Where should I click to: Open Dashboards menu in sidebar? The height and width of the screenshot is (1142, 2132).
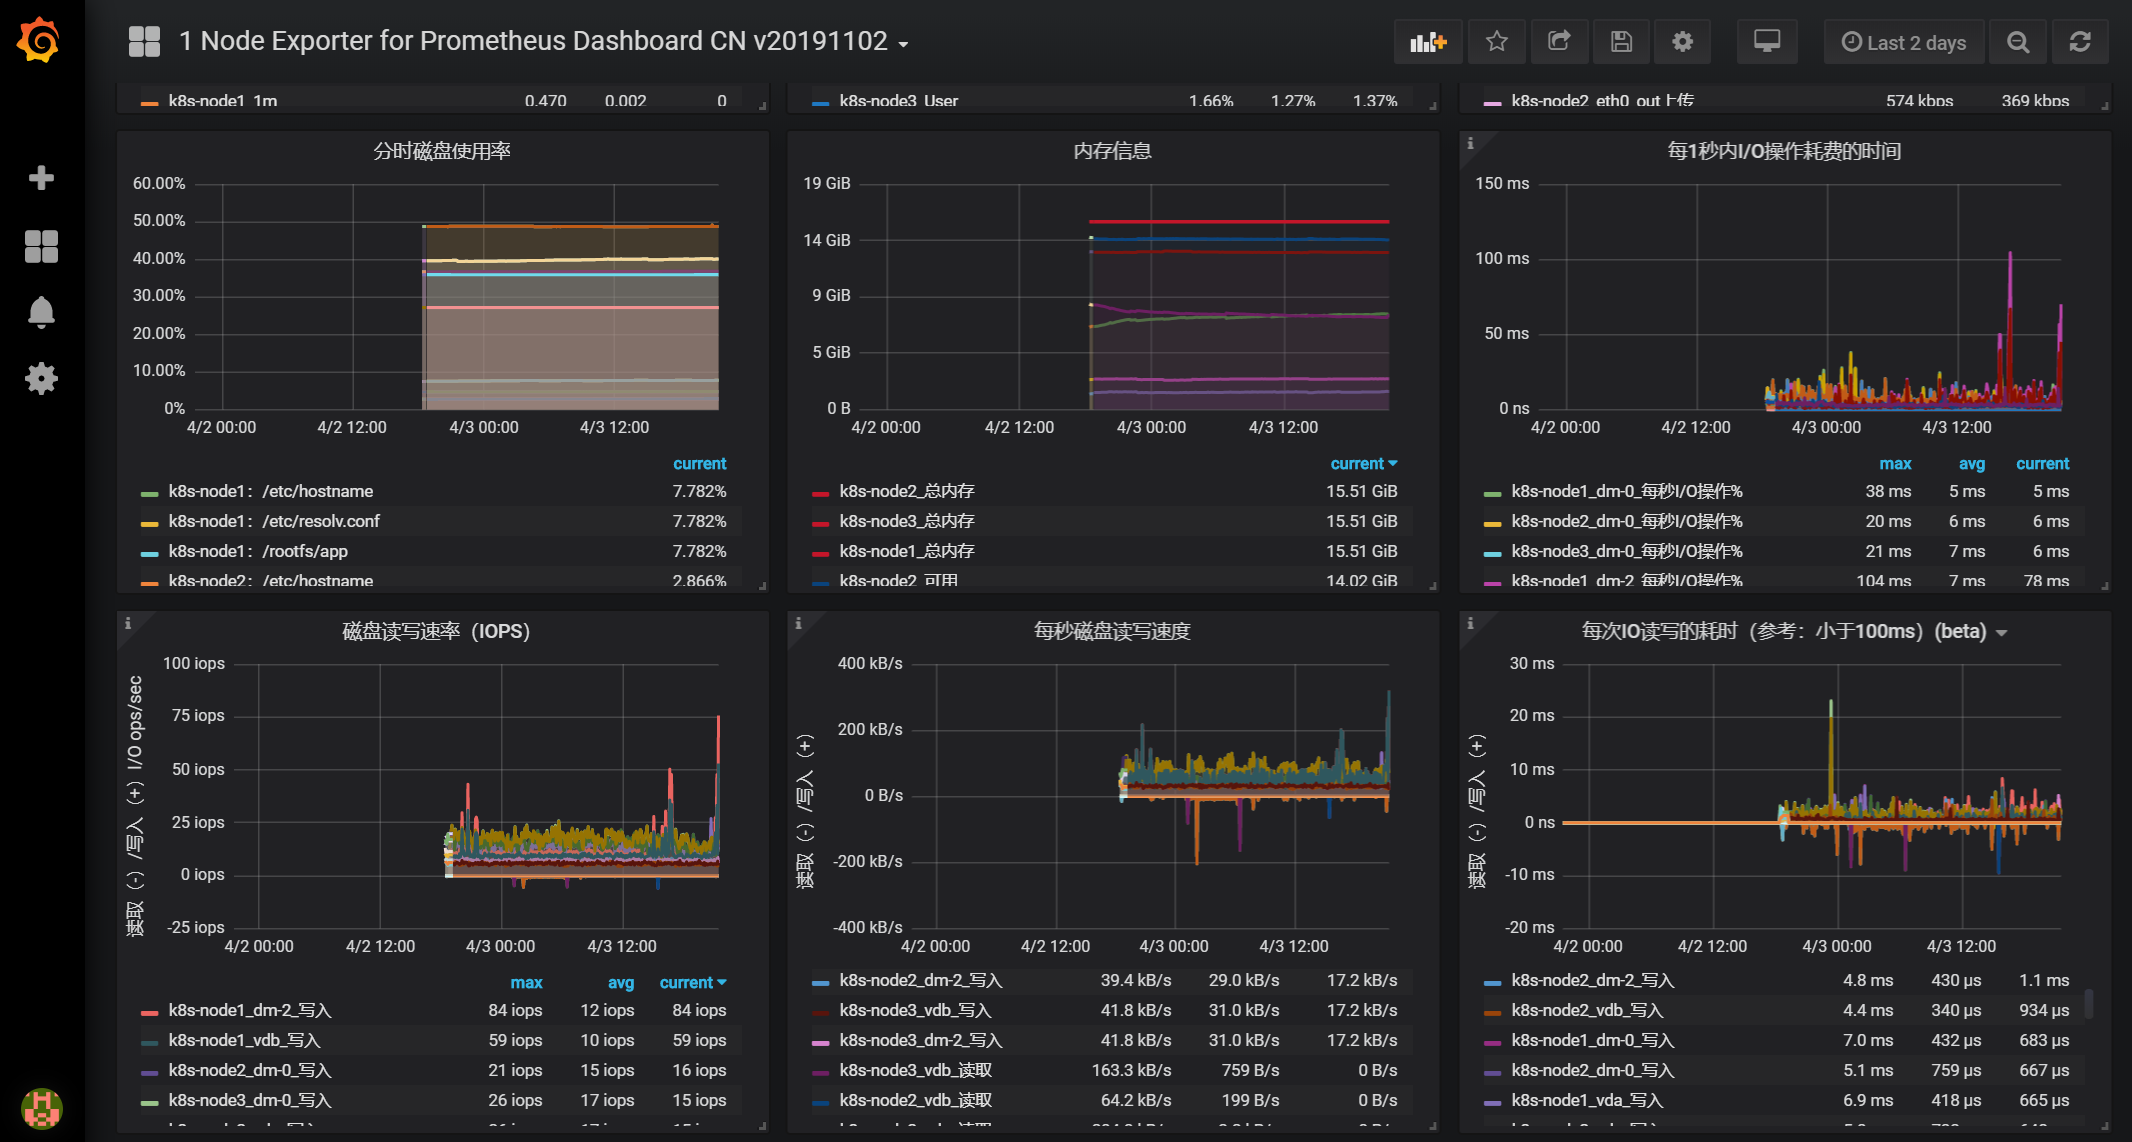41,246
